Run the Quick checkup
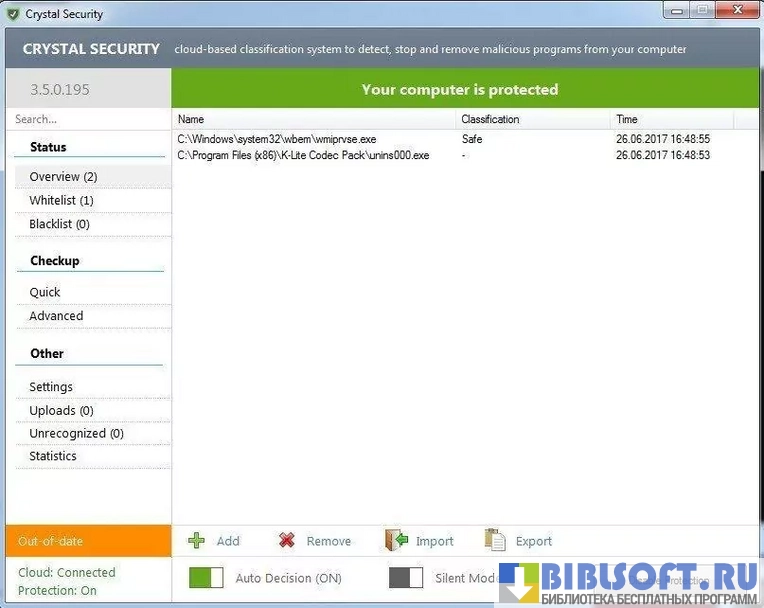This screenshot has height=608, width=764. [45, 292]
